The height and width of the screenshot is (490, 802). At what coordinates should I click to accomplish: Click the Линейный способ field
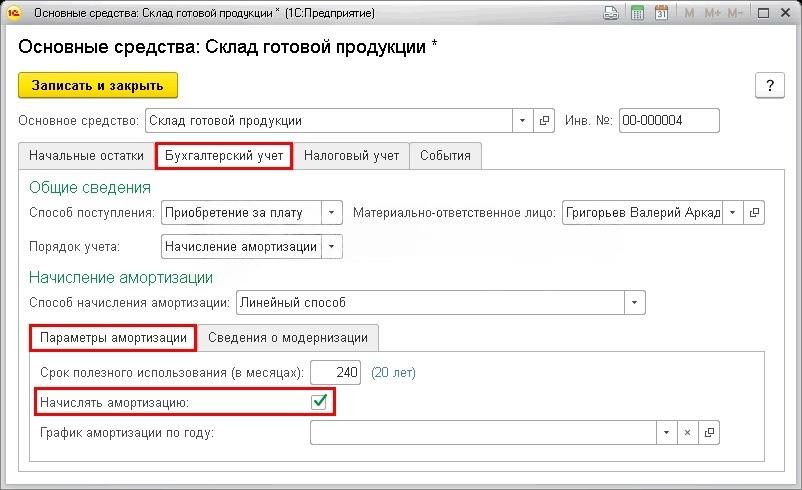(x=430, y=302)
